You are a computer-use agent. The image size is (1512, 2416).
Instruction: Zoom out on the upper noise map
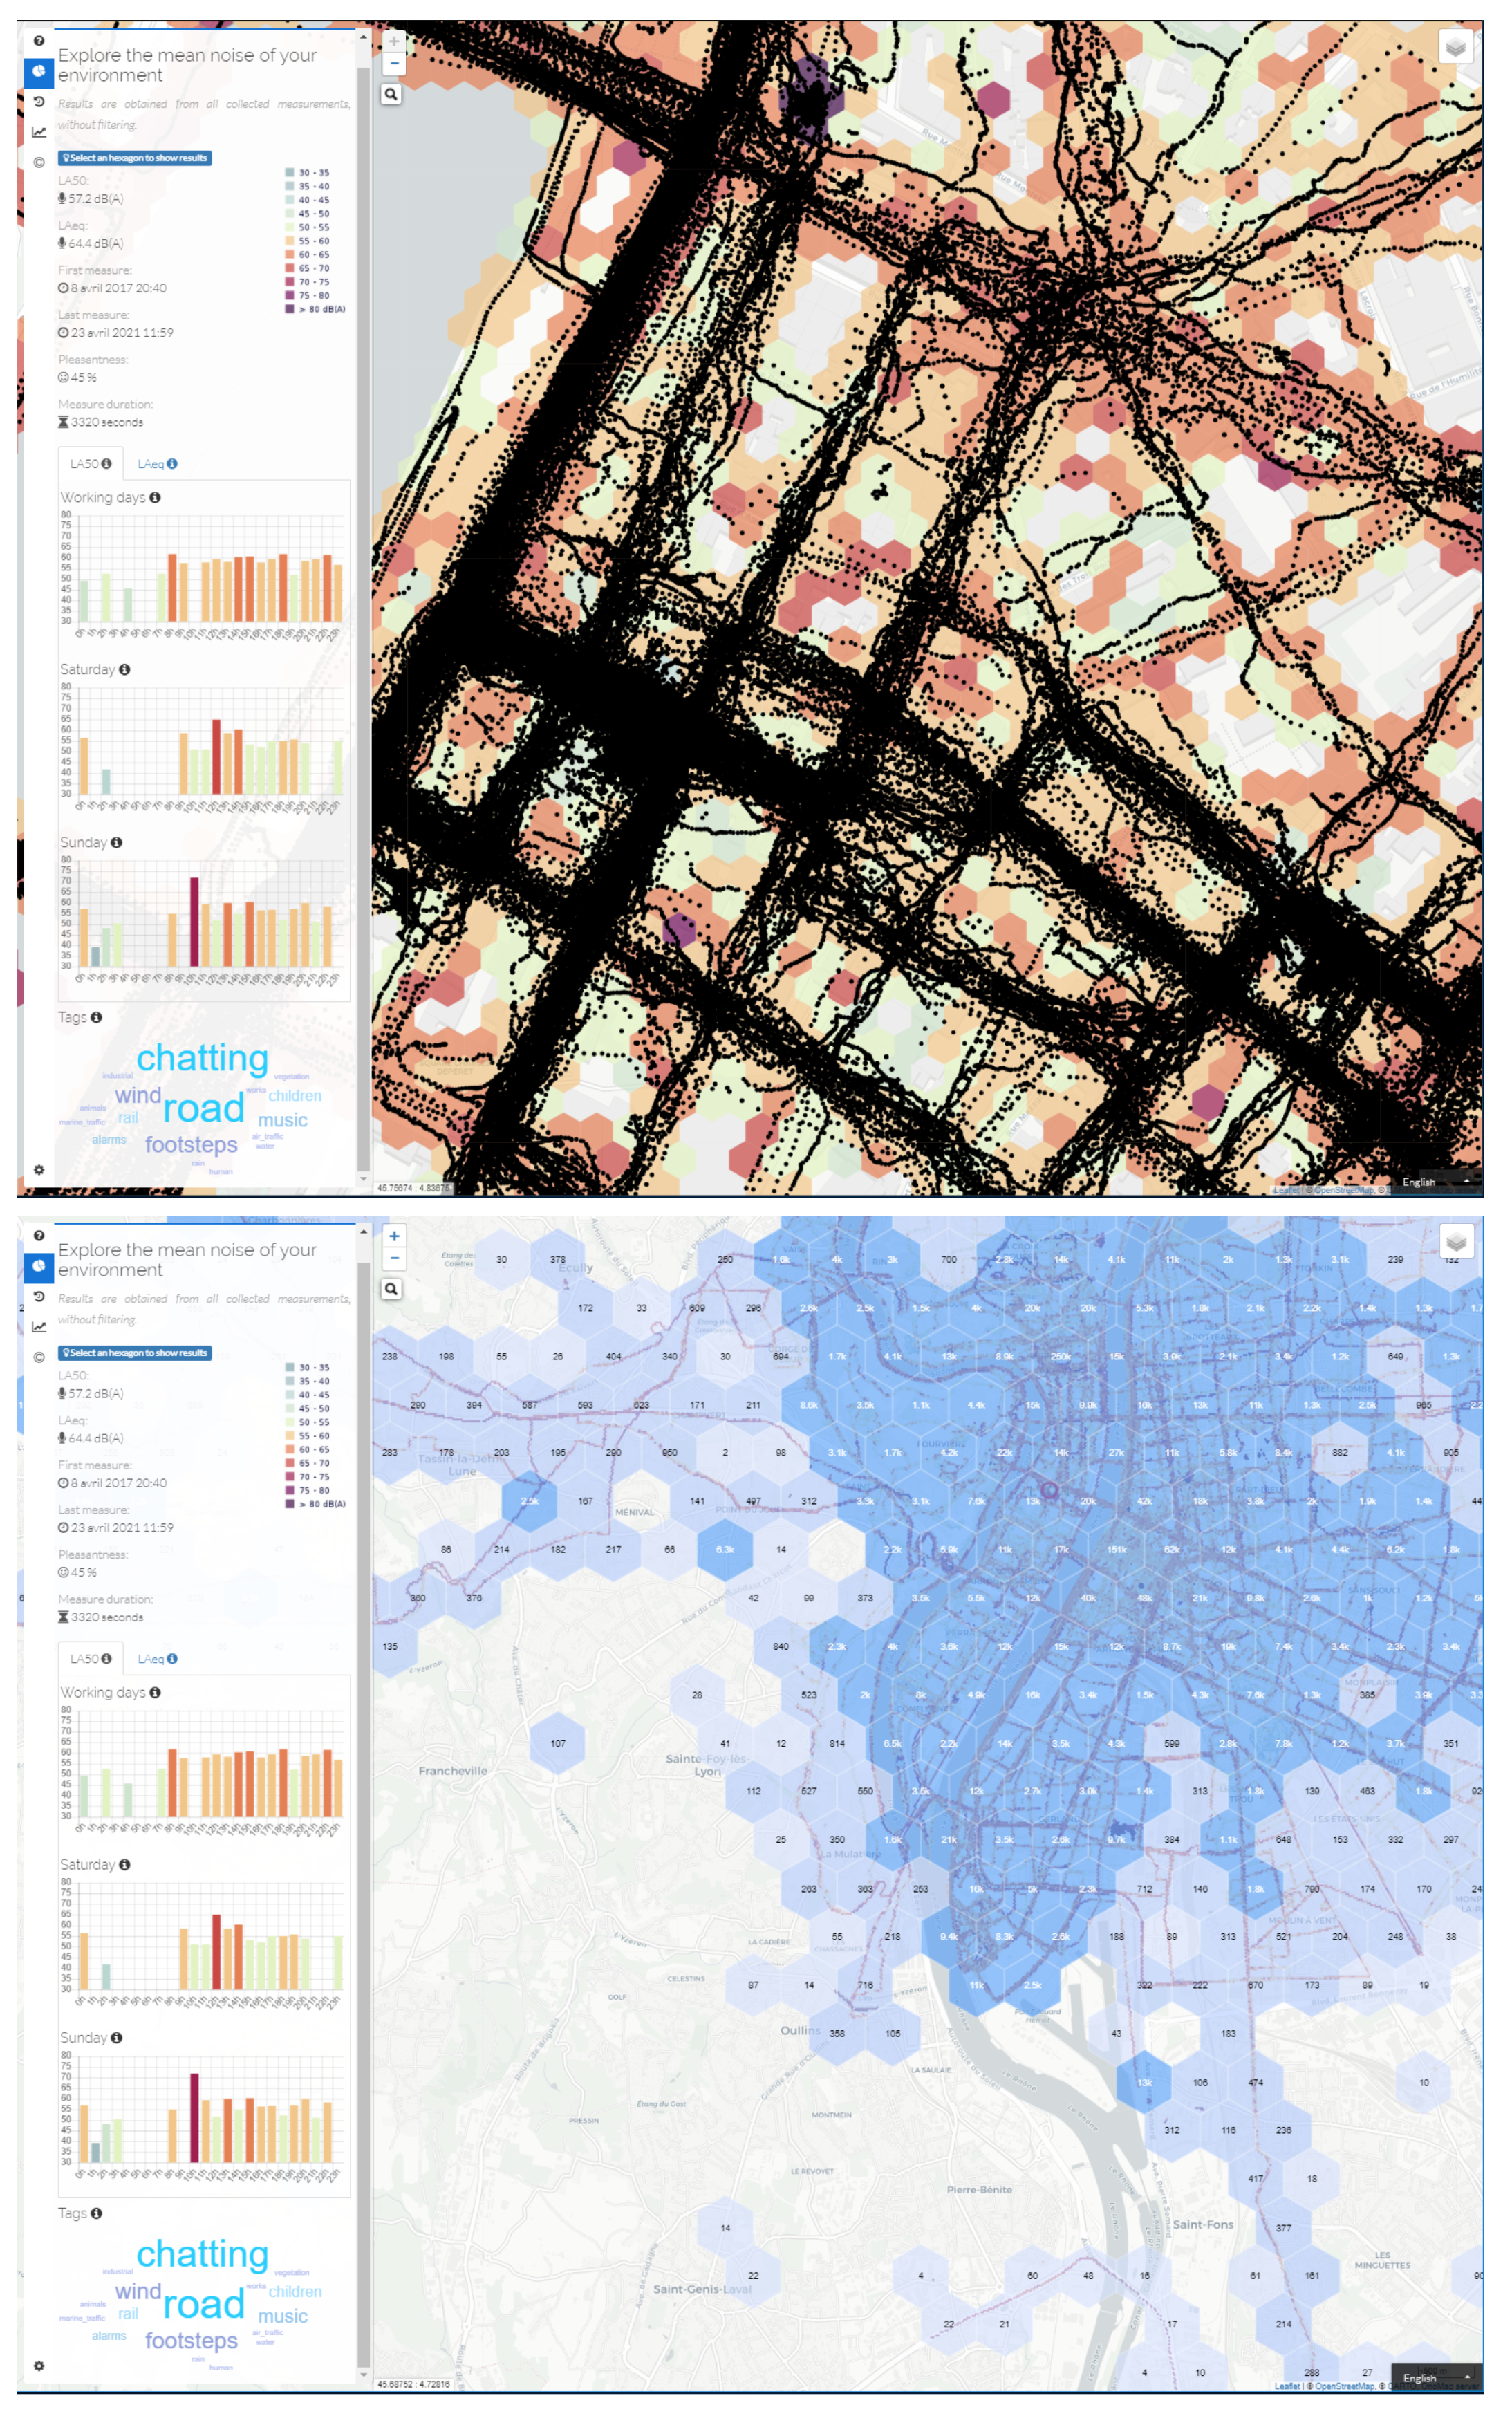[x=394, y=63]
